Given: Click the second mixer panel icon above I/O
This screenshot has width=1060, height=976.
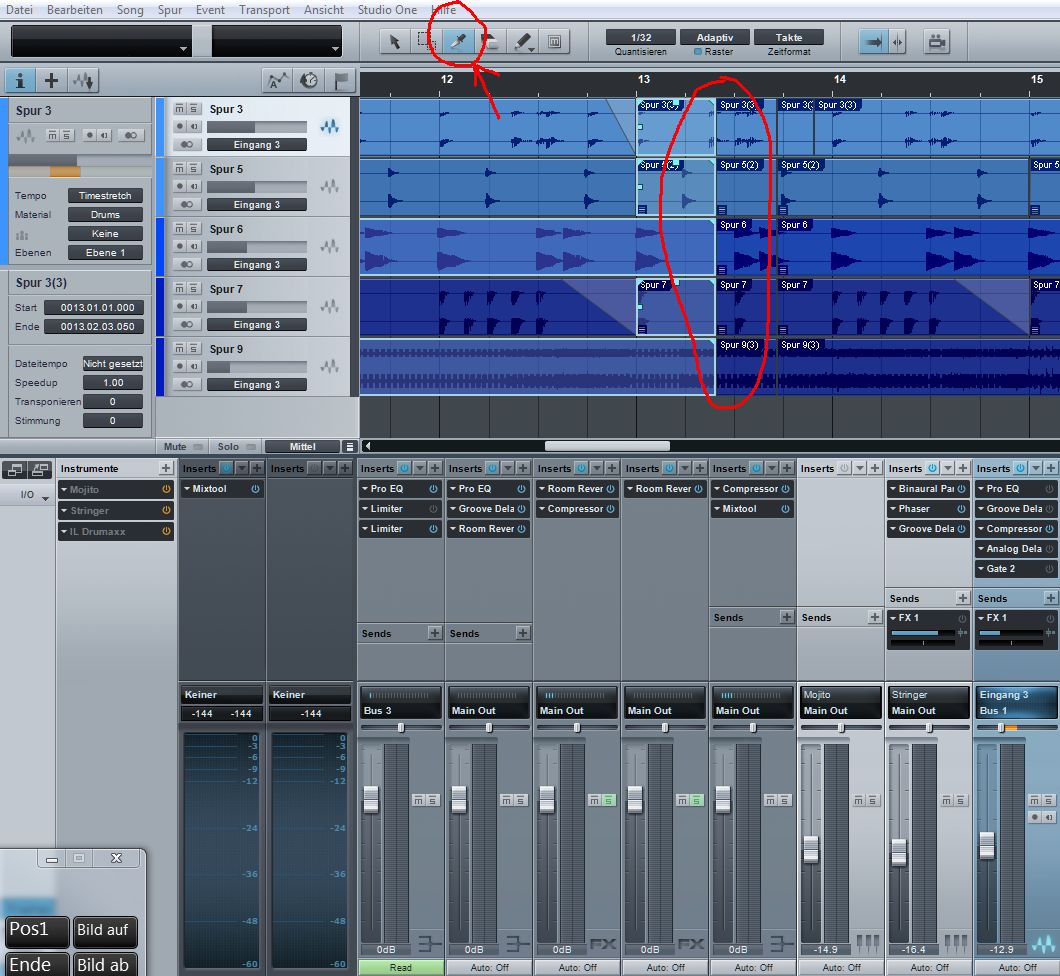Looking at the screenshot, I should click(40, 468).
